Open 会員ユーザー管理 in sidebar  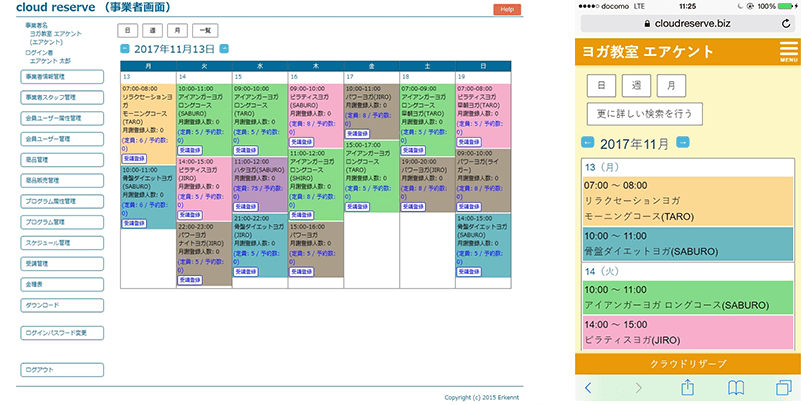click(x=62, y=139)
